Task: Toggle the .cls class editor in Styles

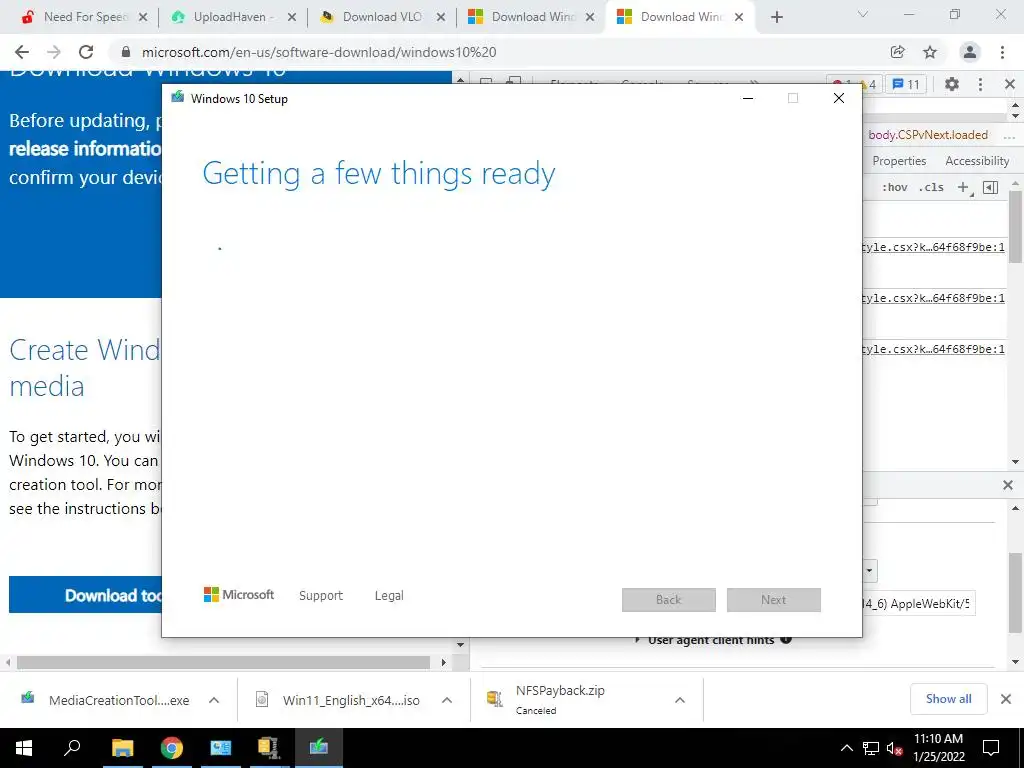Action: point(931,187)
